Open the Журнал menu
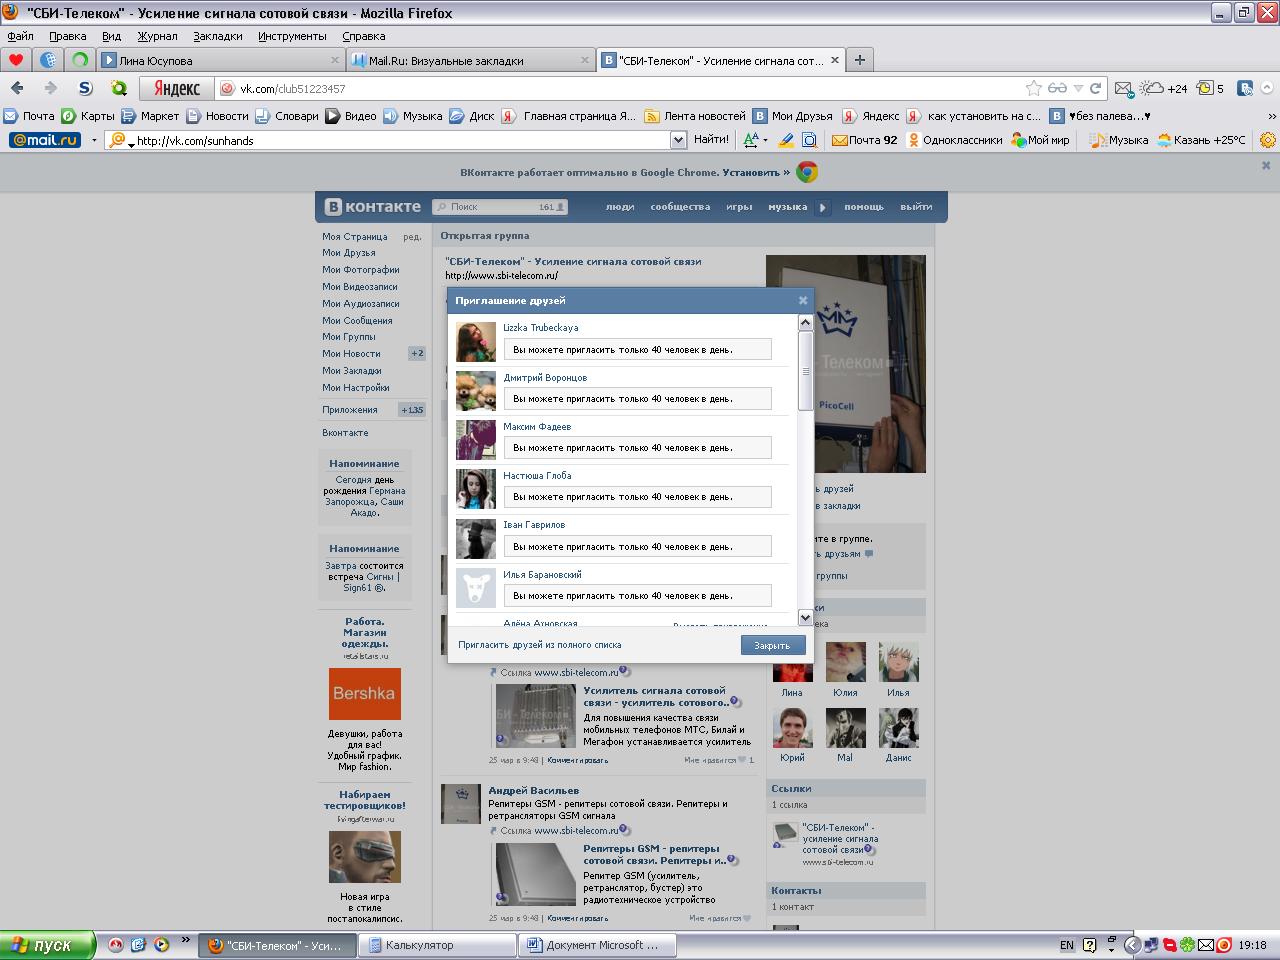1280x960 pixels. 157,36
